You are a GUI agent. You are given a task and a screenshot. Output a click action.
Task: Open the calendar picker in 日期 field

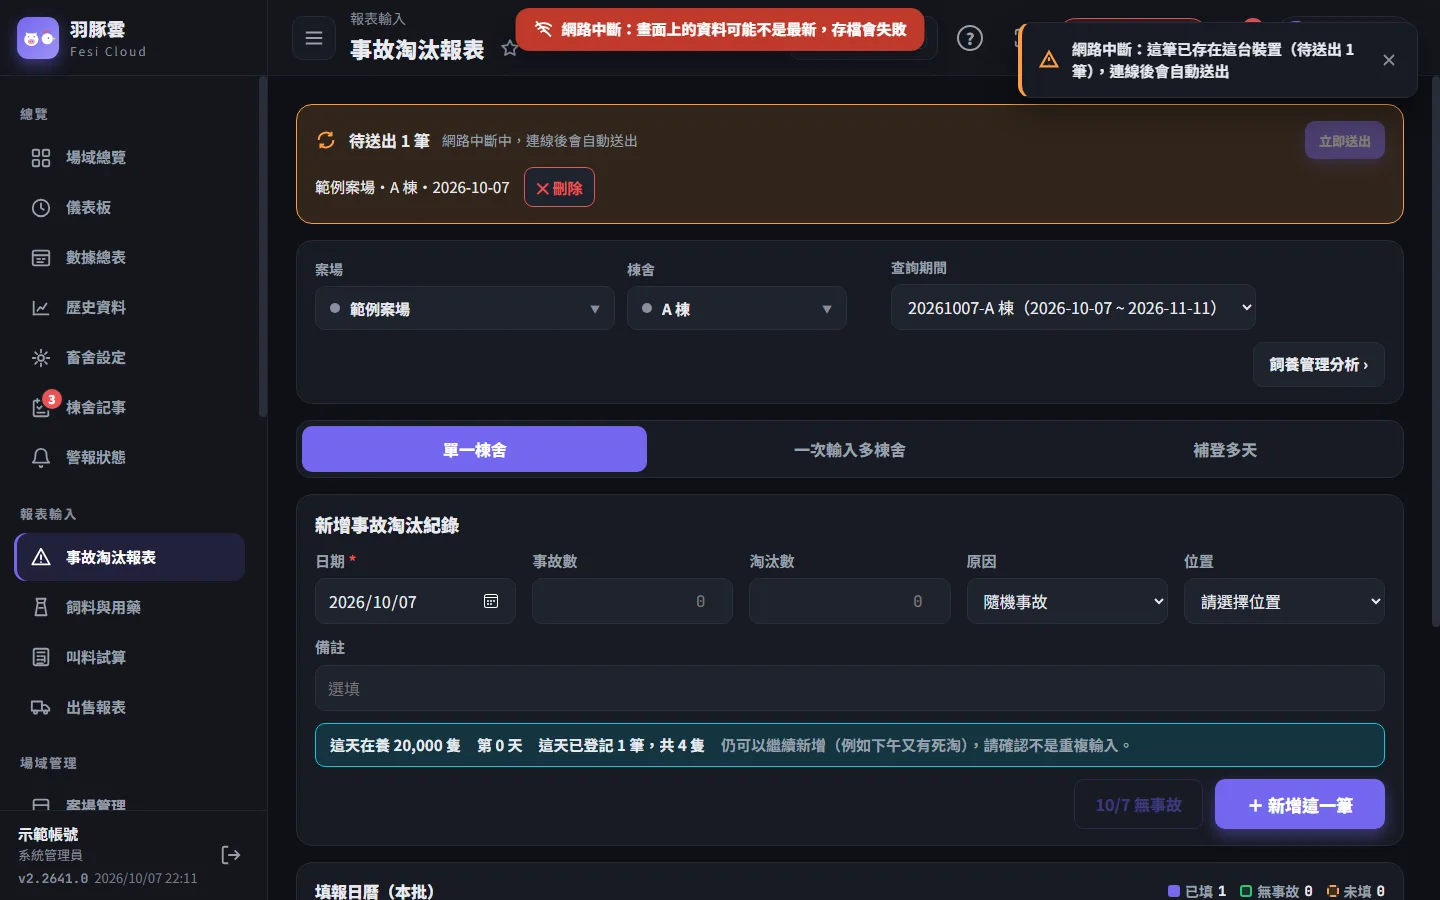pyautogui.click(x=491, y=601)
